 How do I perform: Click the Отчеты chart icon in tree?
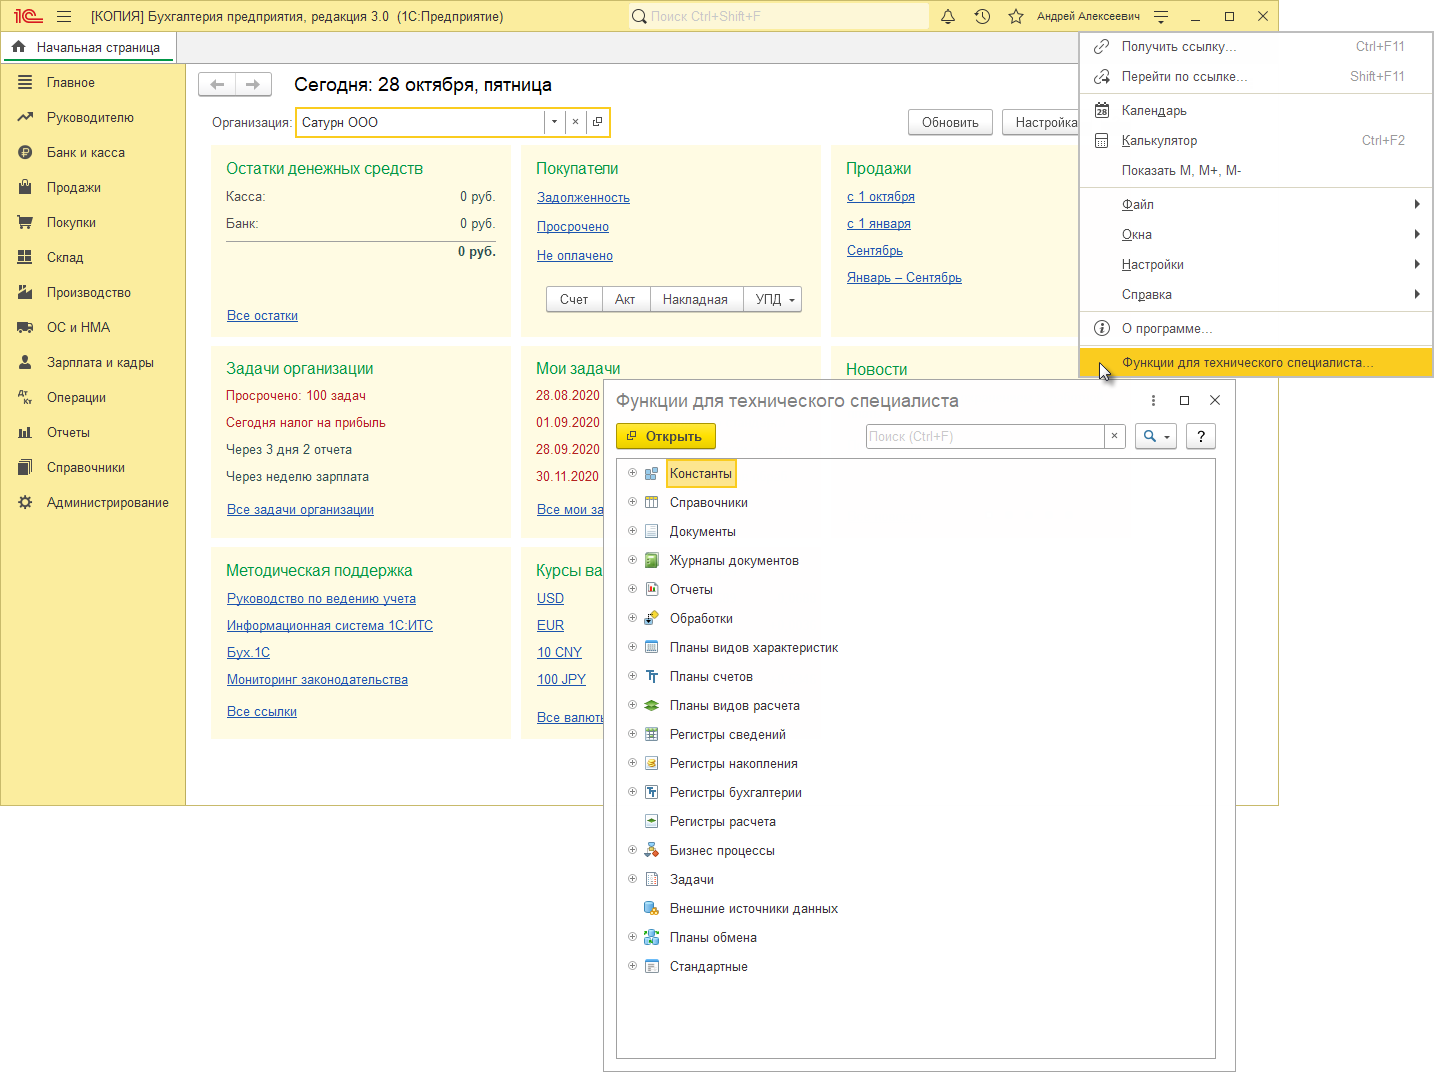coord(651,589)
